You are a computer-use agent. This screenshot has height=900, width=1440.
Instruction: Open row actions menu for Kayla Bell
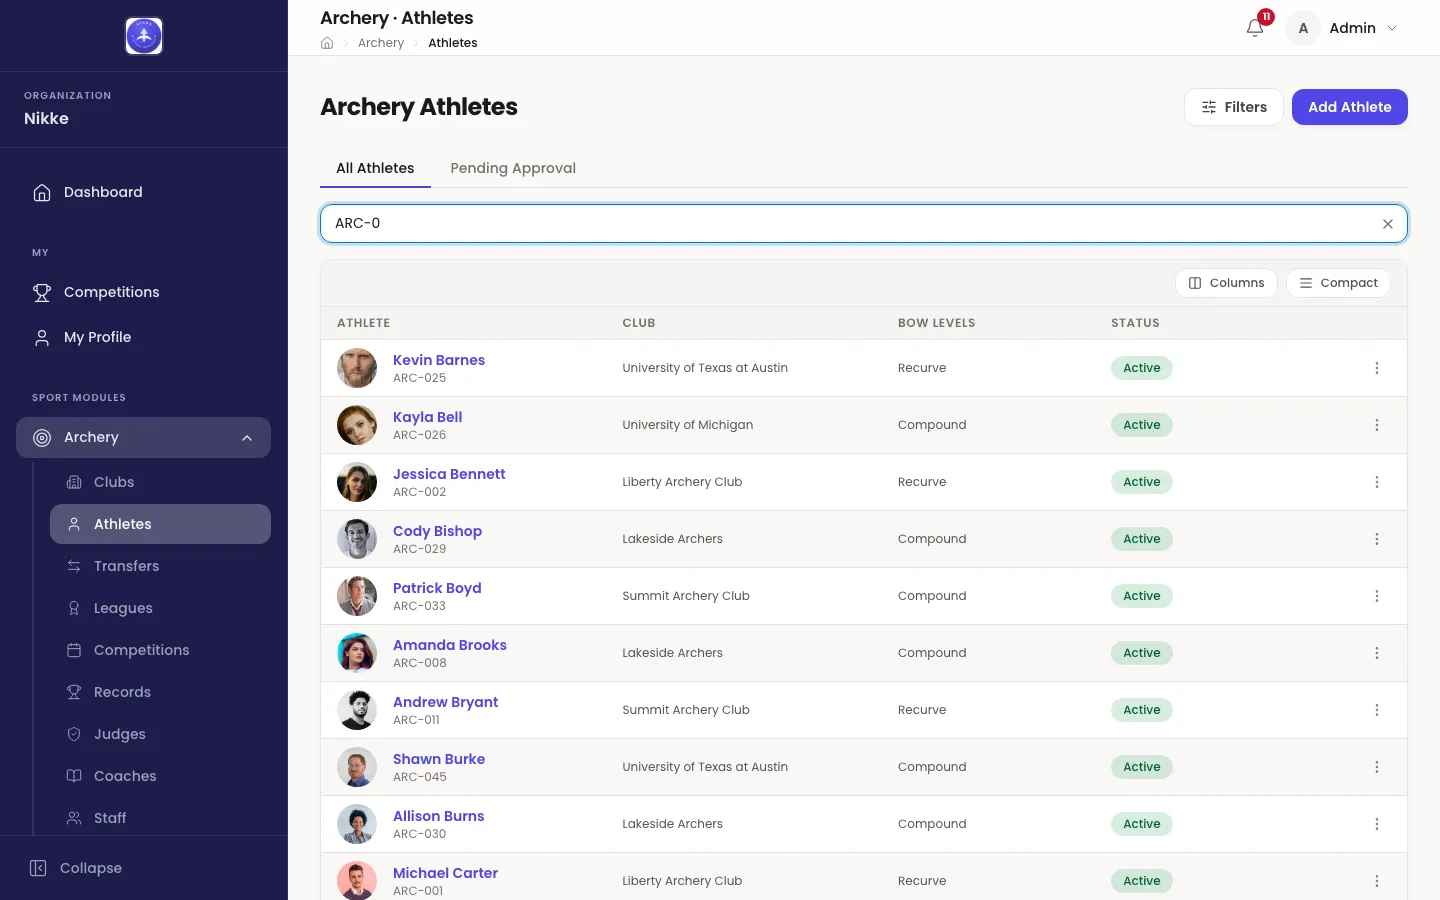pos(1377,425)
